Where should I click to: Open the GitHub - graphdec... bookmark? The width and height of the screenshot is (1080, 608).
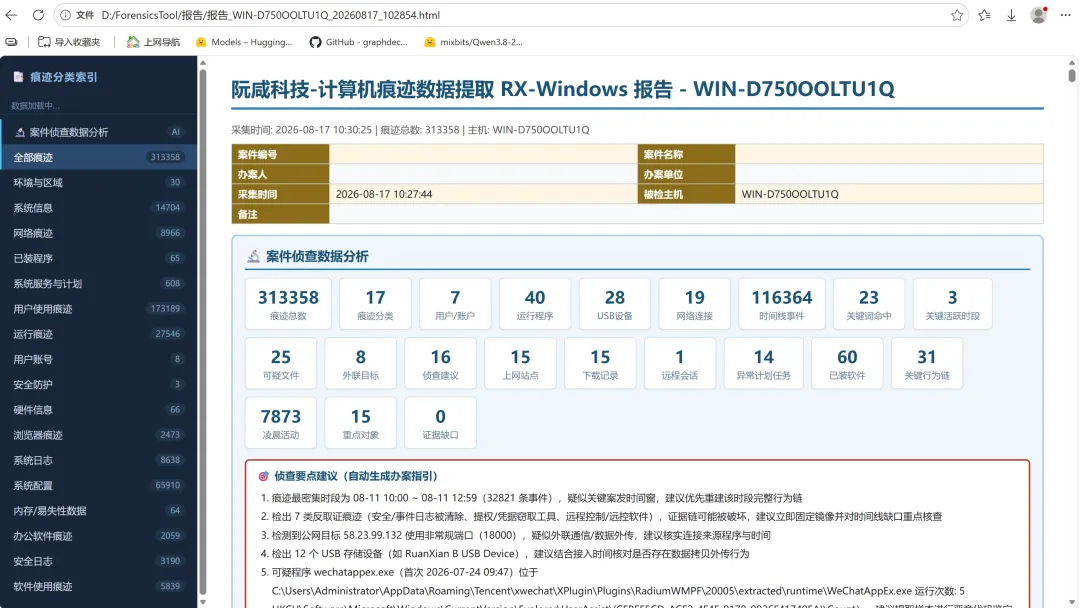358,42
